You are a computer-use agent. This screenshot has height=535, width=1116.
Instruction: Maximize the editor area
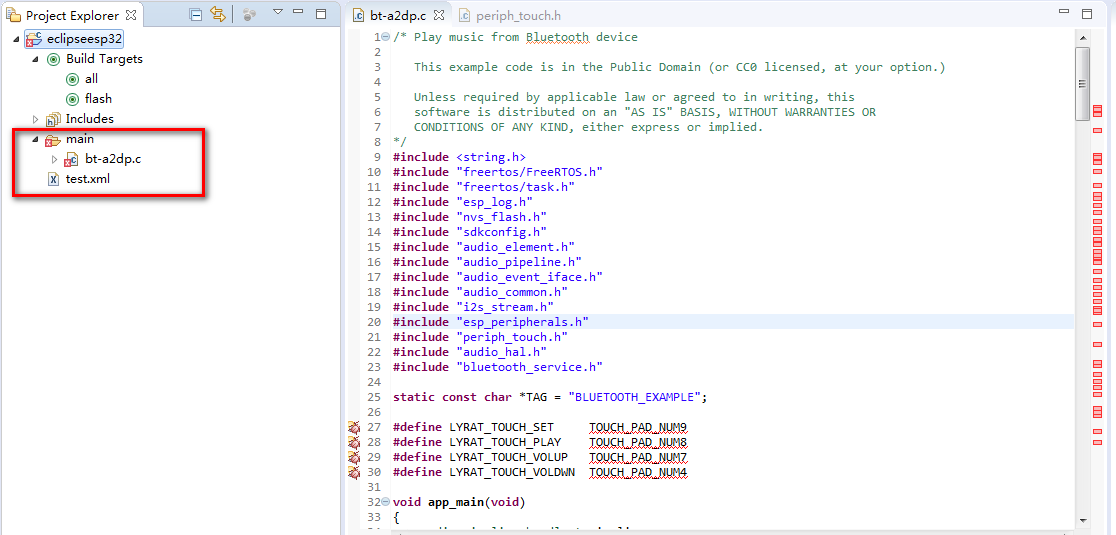(1087, 14)
